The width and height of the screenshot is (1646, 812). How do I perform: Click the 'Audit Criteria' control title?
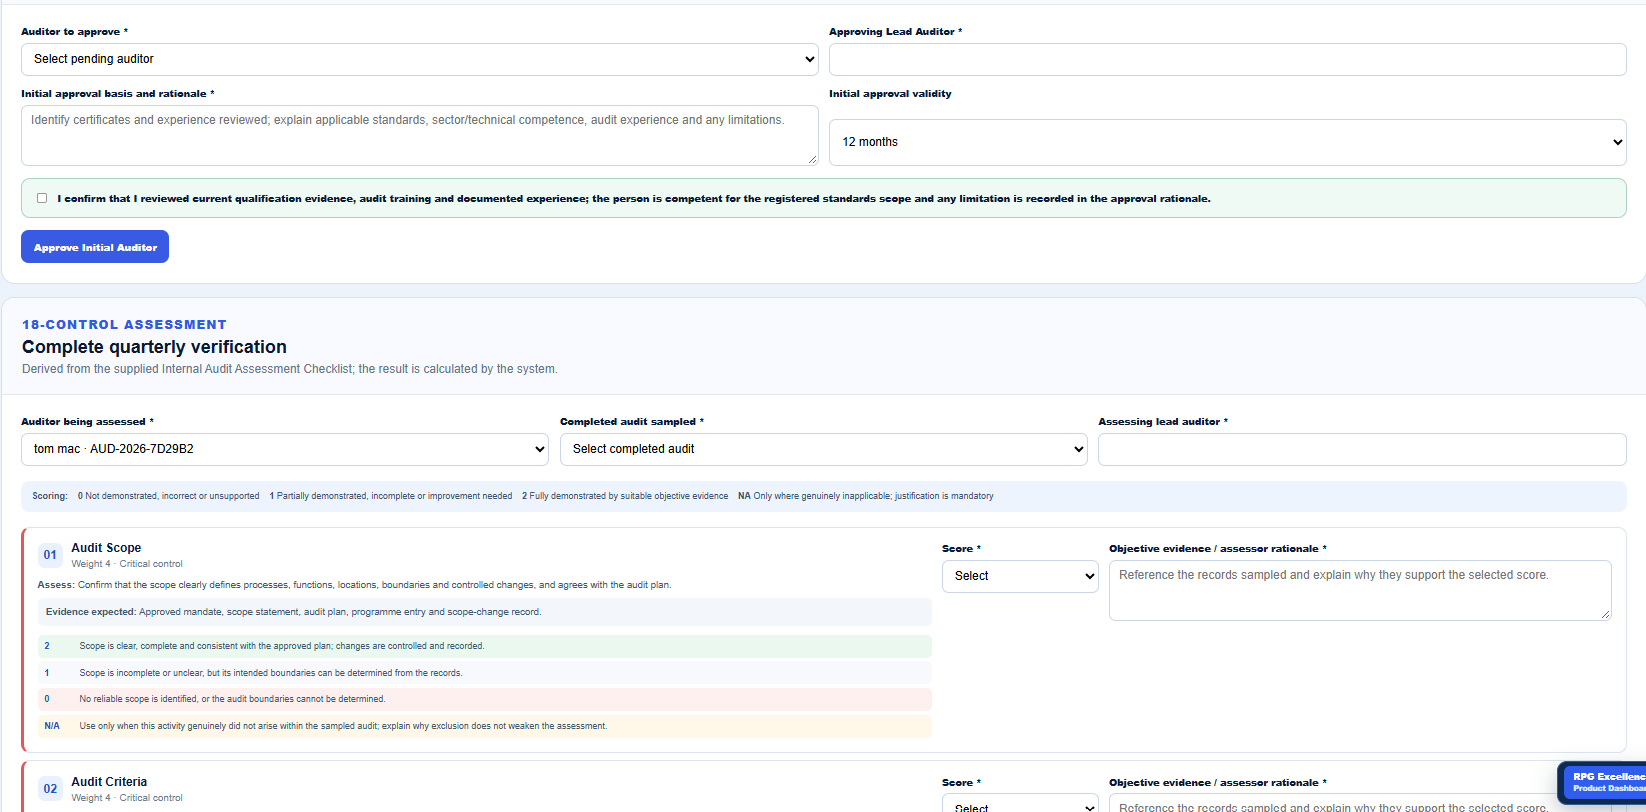point(109,782)
